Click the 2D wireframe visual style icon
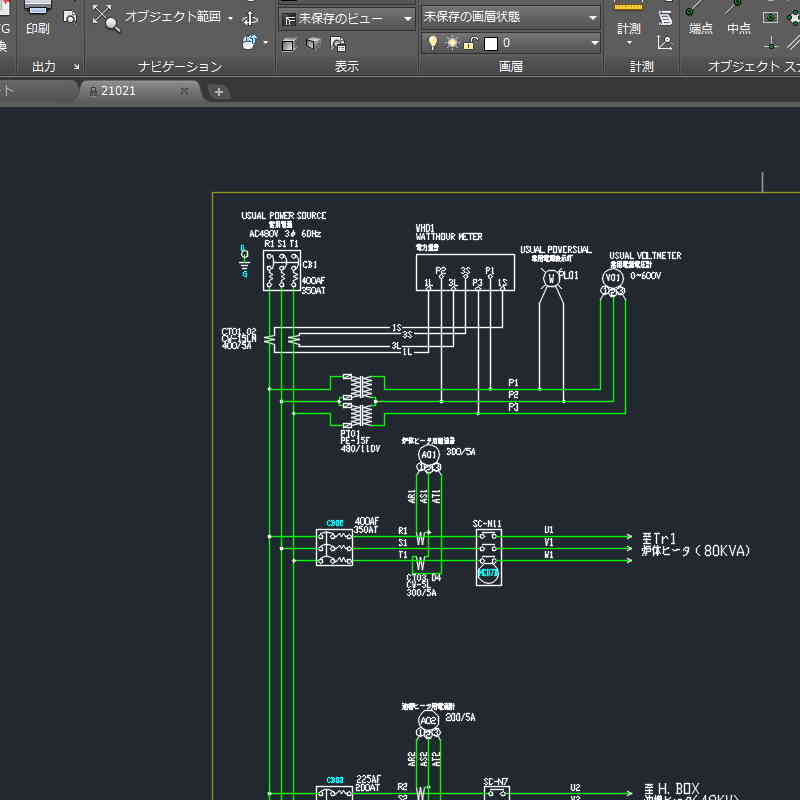This screenshot has height=800, width=800. point(288,45)
